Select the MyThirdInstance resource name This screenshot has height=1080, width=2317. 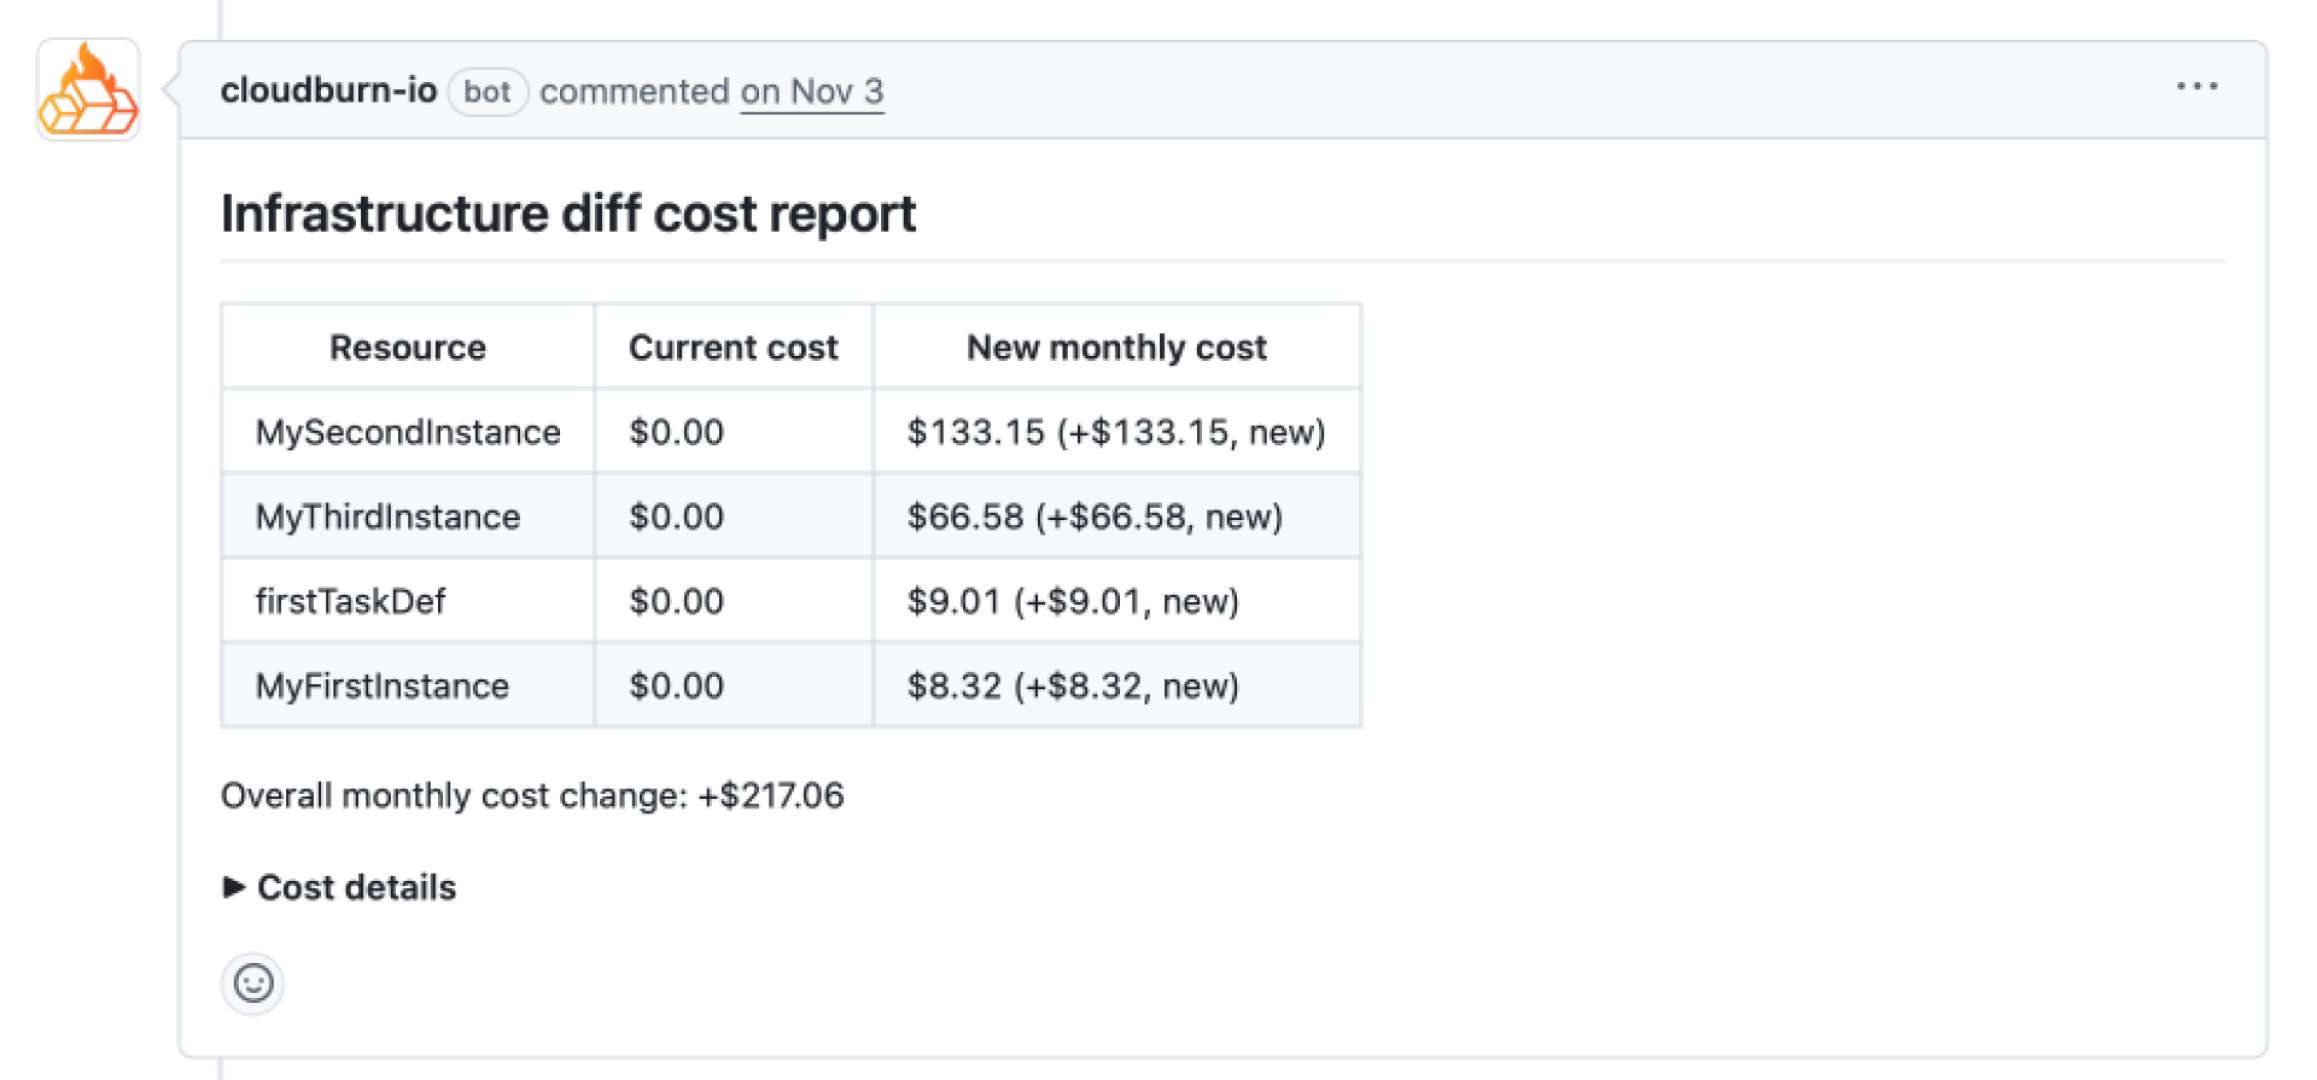click(x=386, y=516)
